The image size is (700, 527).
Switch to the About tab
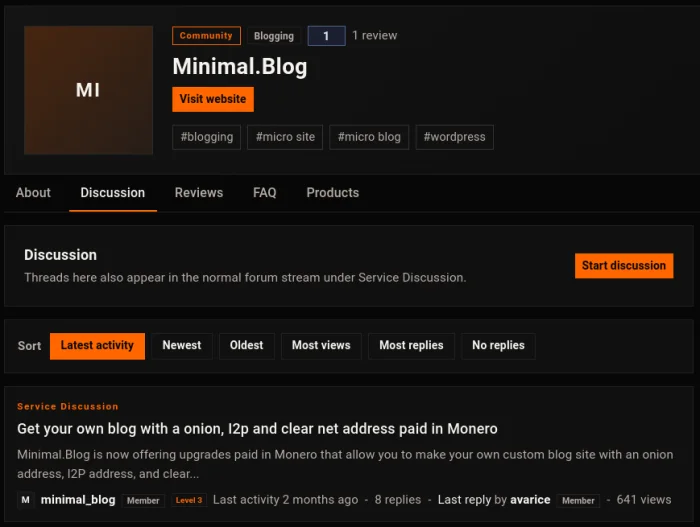pos(33,192)
